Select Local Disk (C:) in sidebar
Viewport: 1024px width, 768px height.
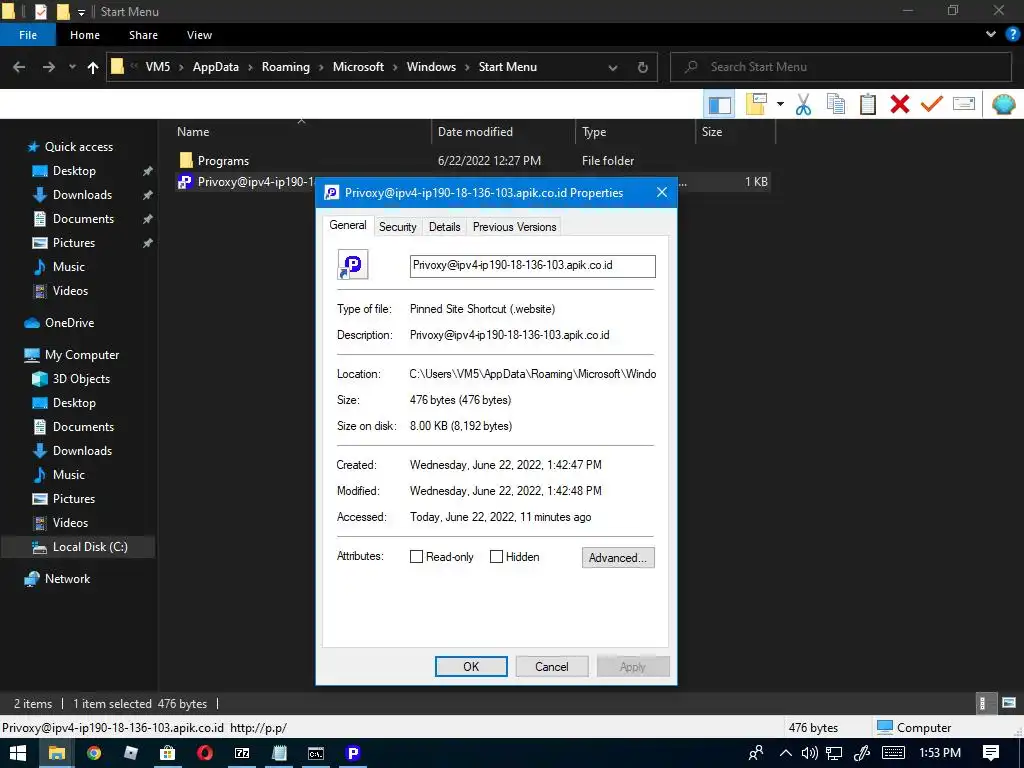point(78,547)
